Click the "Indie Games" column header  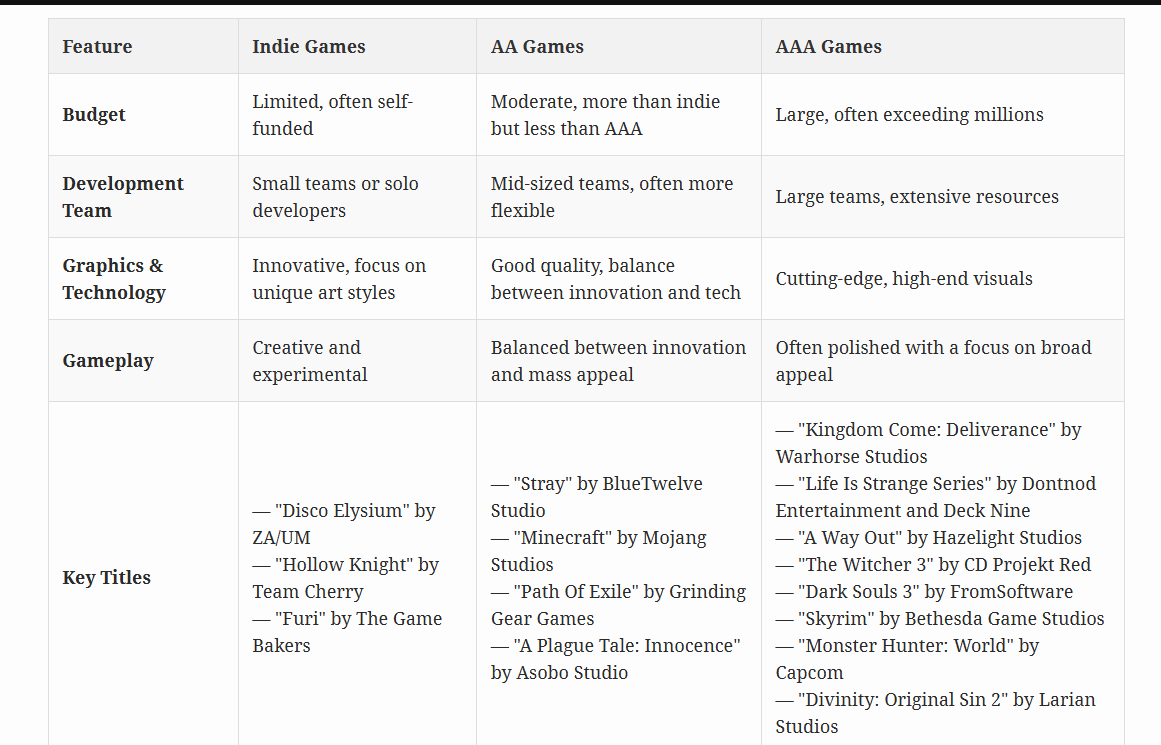(308, 47)
